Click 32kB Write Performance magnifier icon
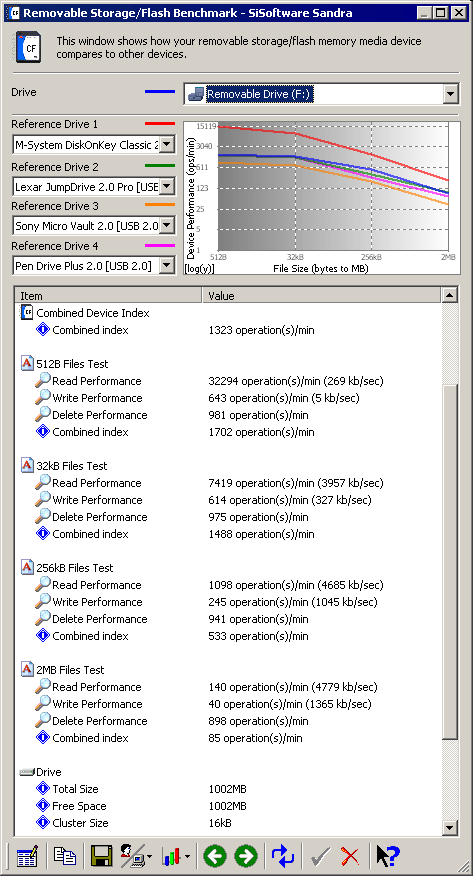This screenshot has width=473, height=876. (x=42, y=499)
